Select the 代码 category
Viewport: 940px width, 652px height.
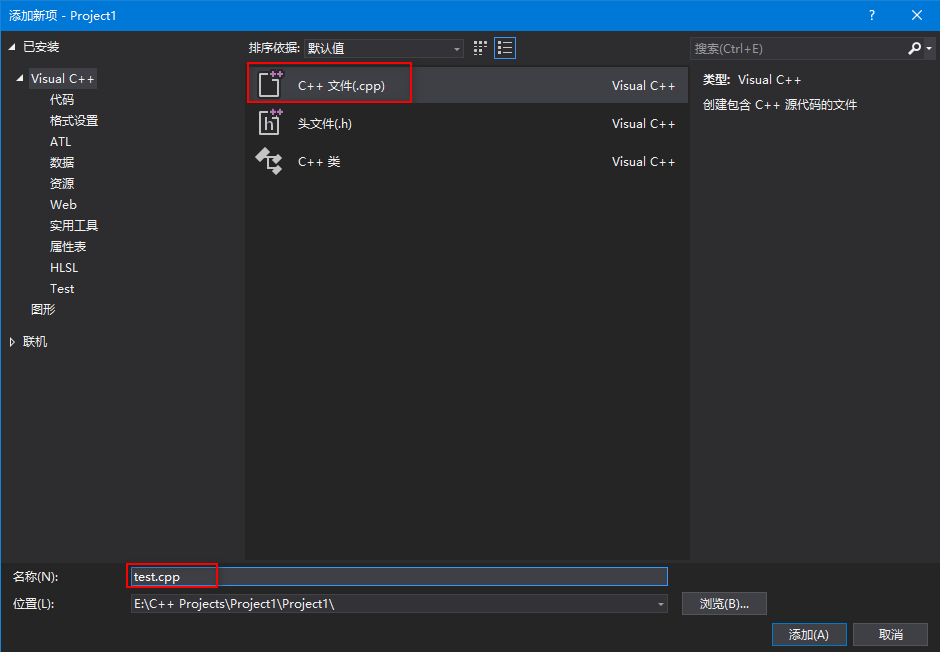pos(62,99)
